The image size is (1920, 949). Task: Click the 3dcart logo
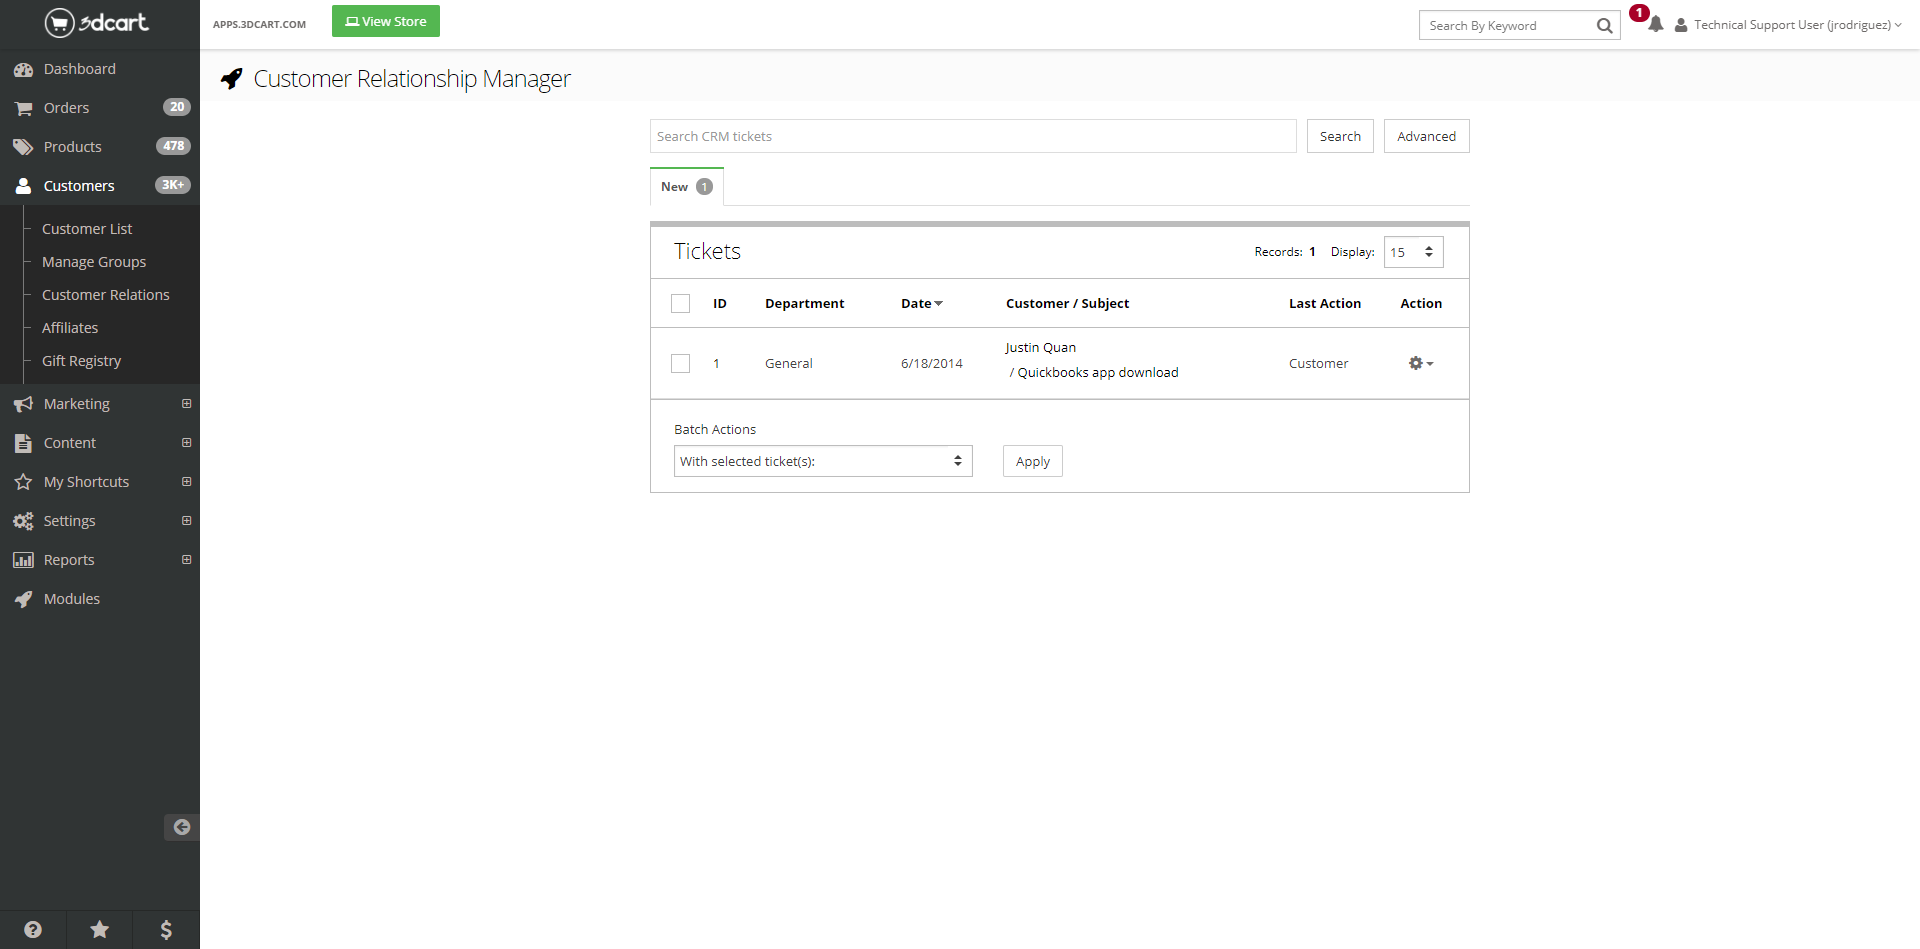[97, 22]
